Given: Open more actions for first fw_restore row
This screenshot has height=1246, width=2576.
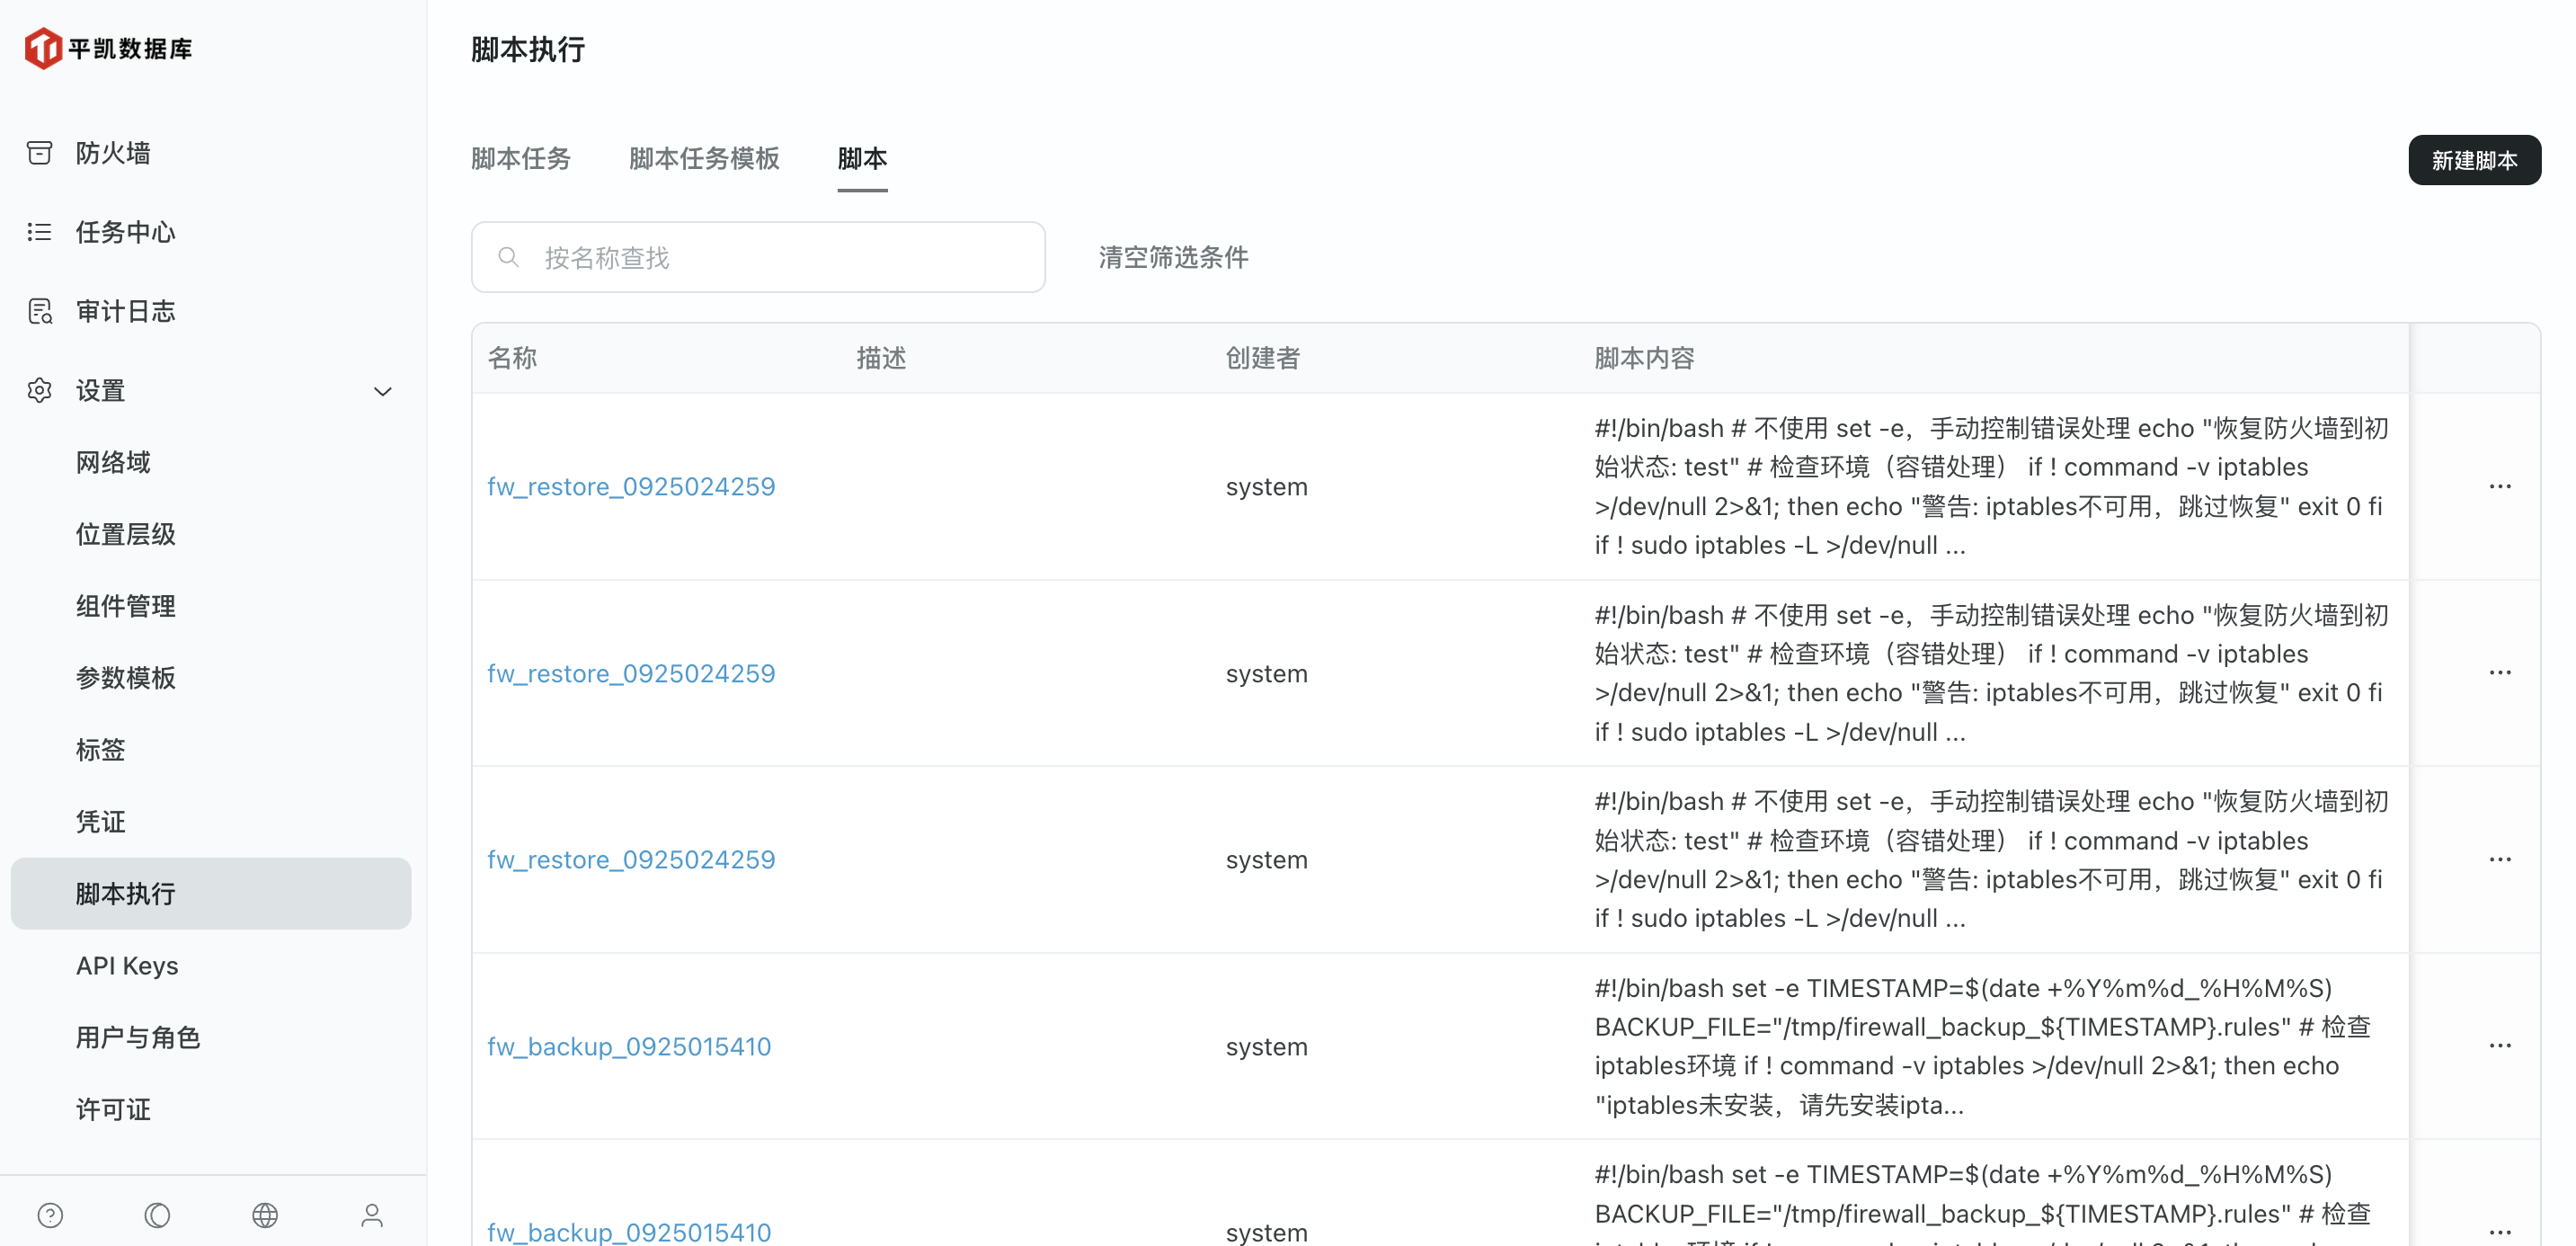Looking at the screenshot, I should click(2499, 486).
